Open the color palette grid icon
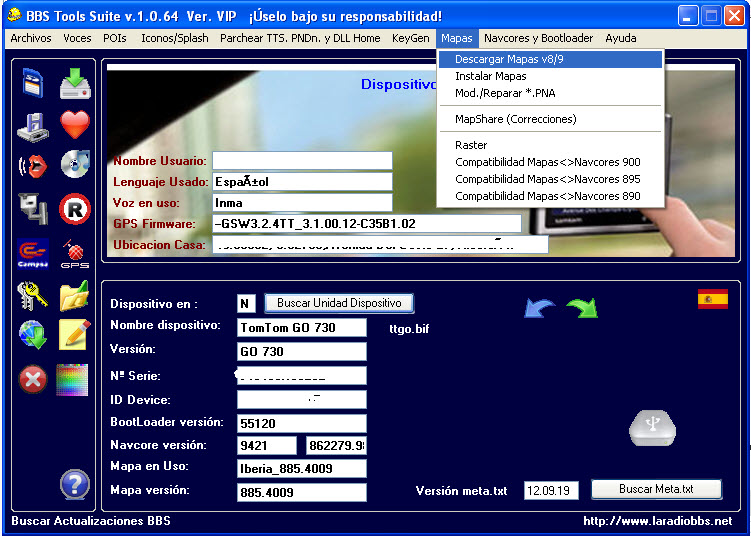This screenshot has width=751, height=536. 72,379
